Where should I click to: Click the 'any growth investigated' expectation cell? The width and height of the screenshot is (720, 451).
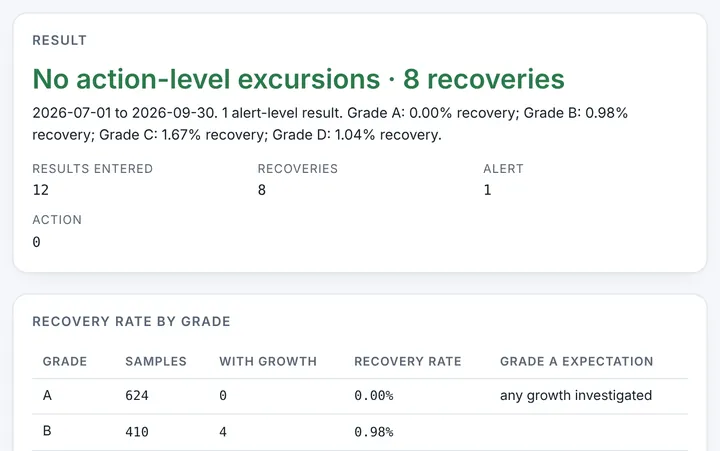[576, 395]
